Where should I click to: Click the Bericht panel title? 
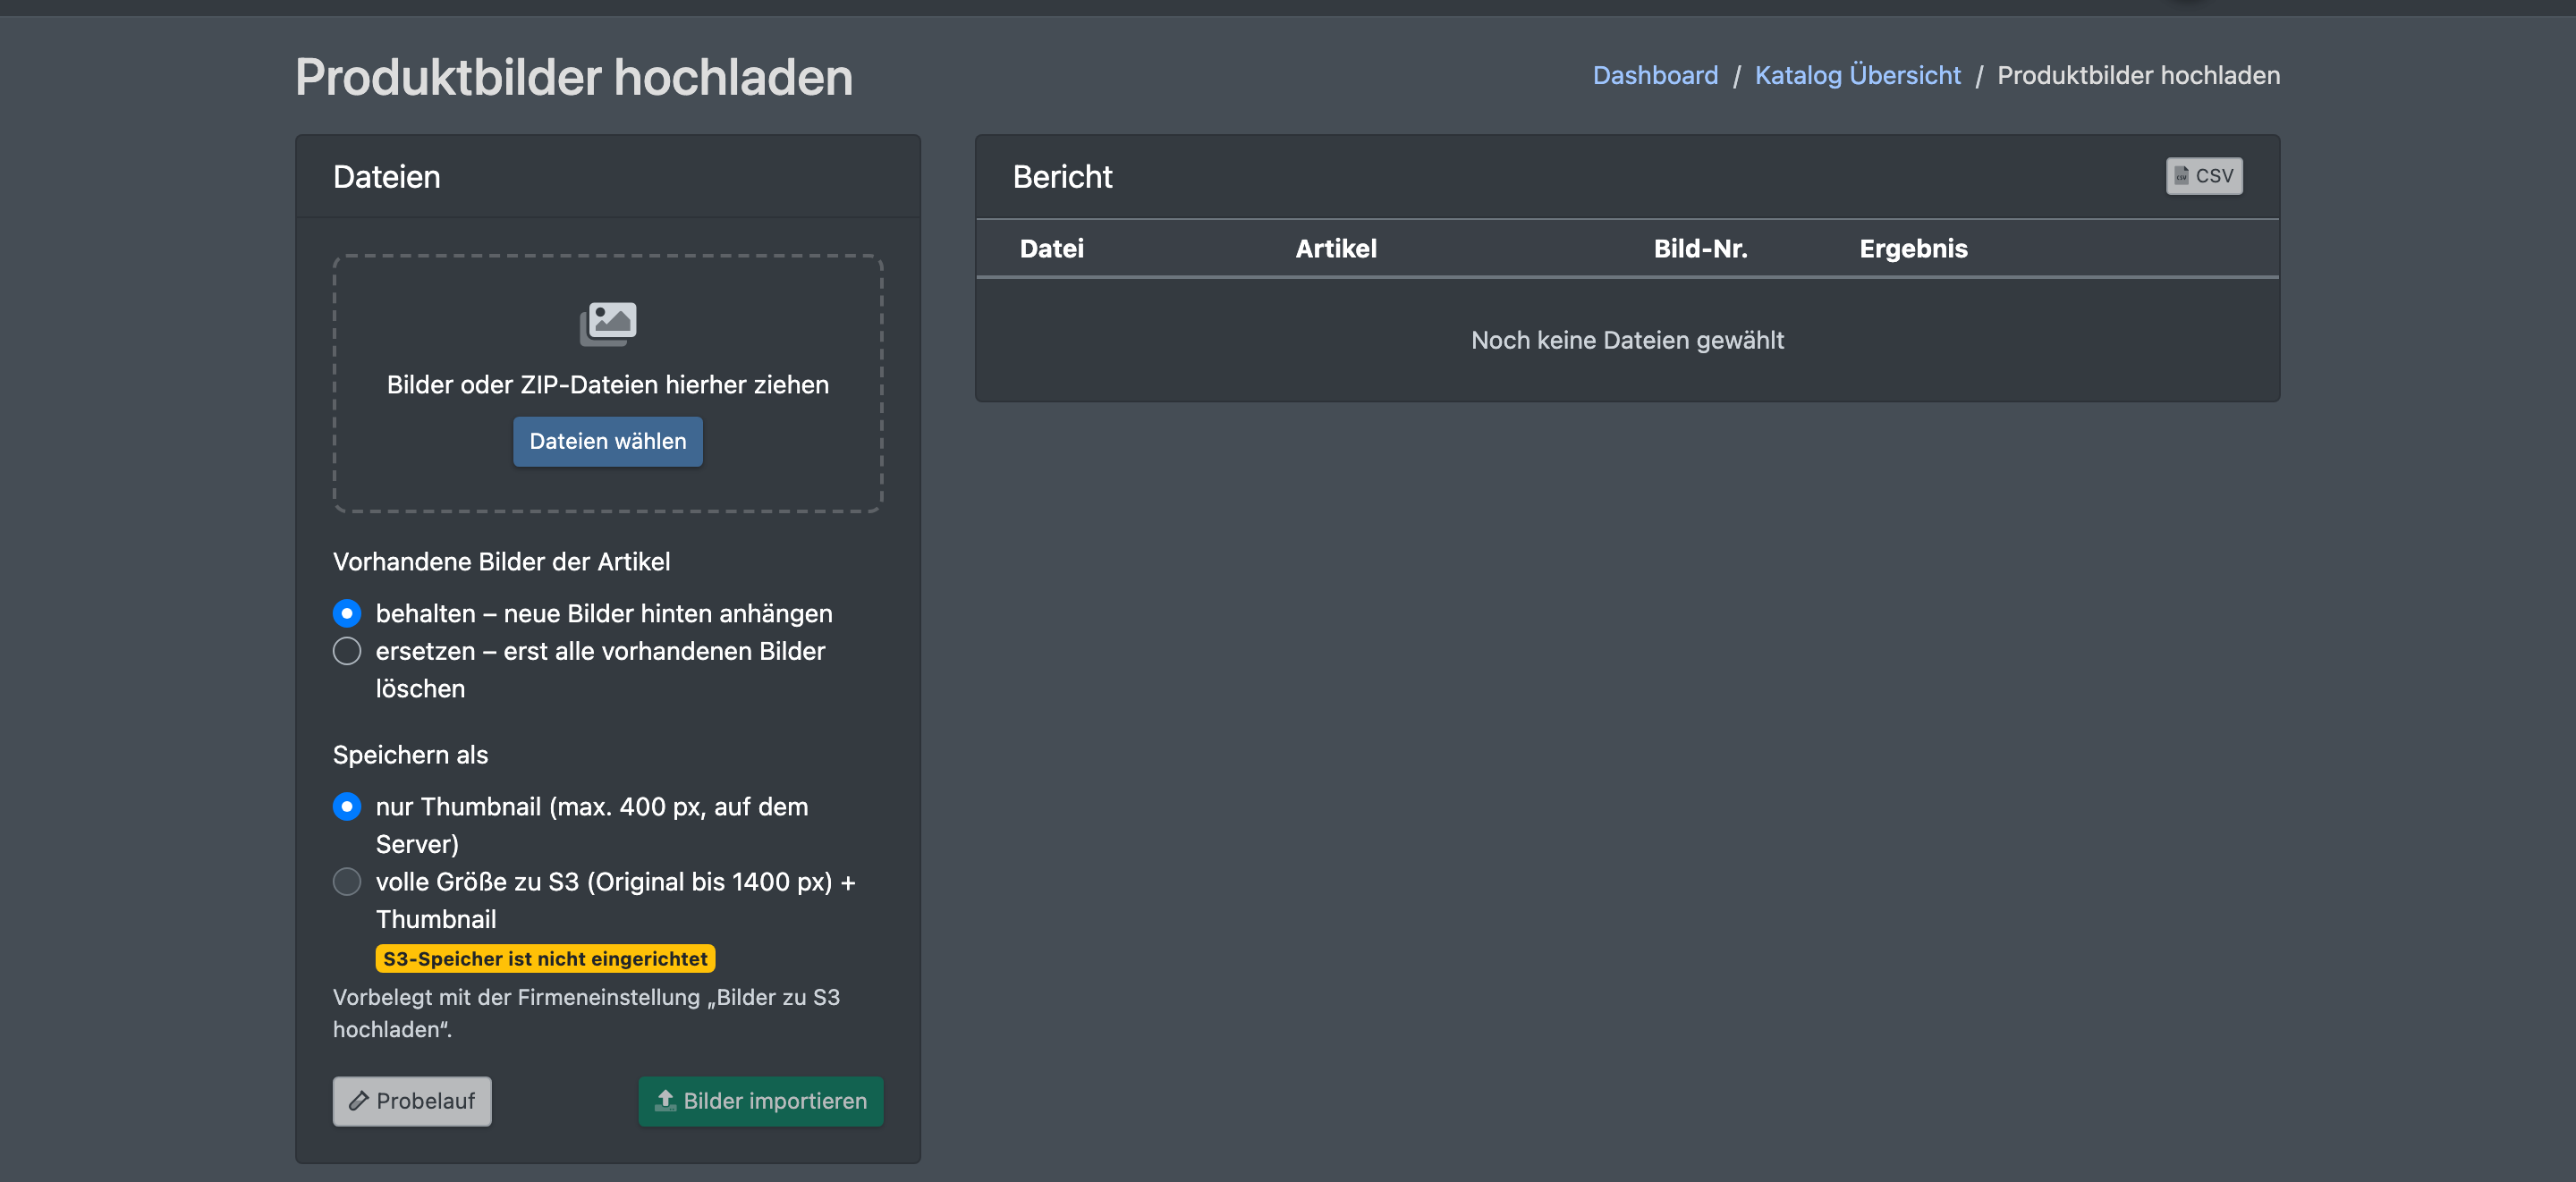click(x=1062, y=177)
